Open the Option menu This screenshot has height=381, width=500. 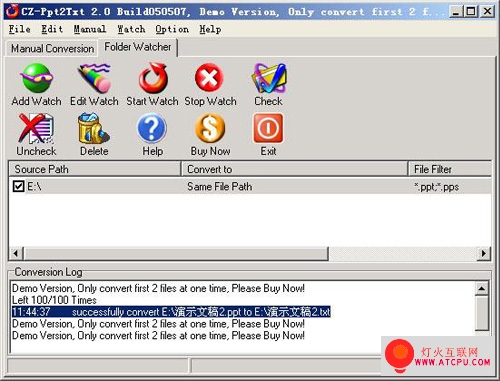click(172, 29)
